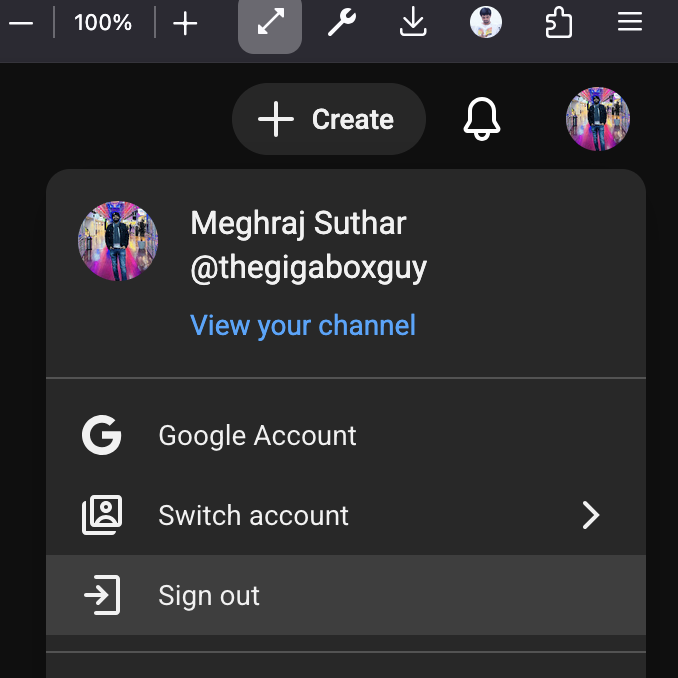
Task: Click the Google G logo icon
Action: [x=102, y=435]
